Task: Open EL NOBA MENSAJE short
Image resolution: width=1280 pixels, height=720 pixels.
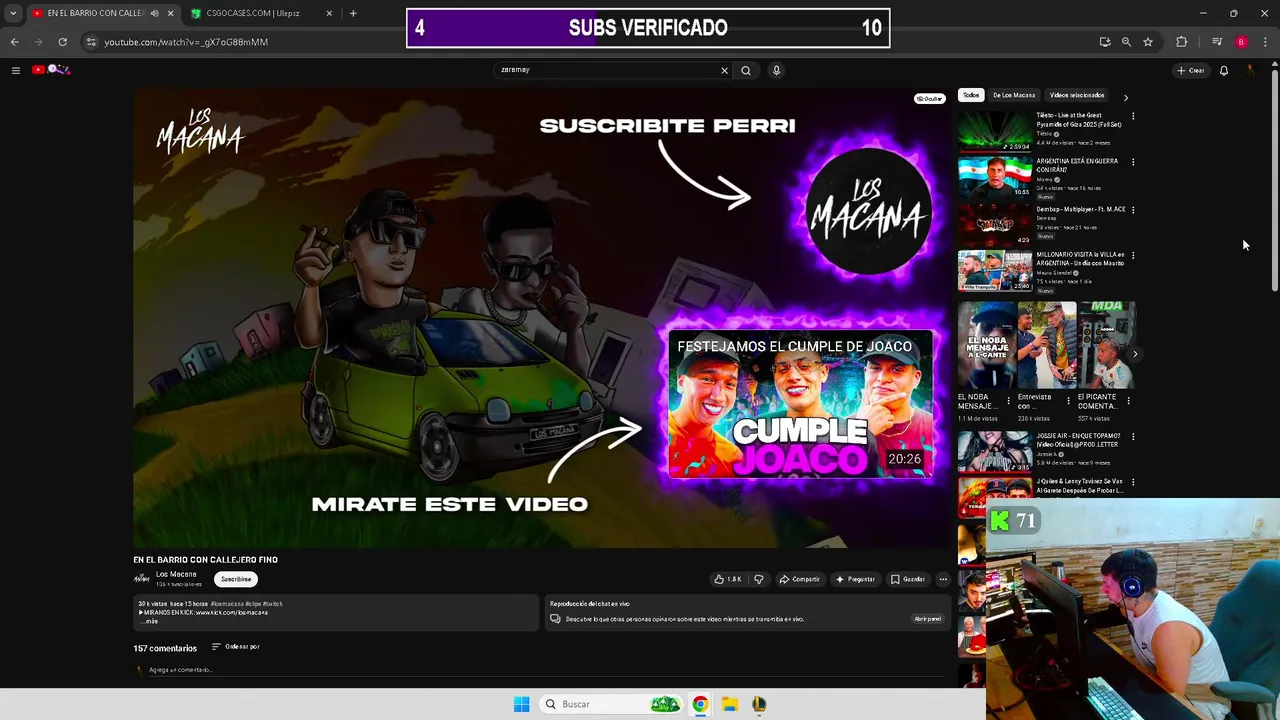Action: click(x=987, y=345)
